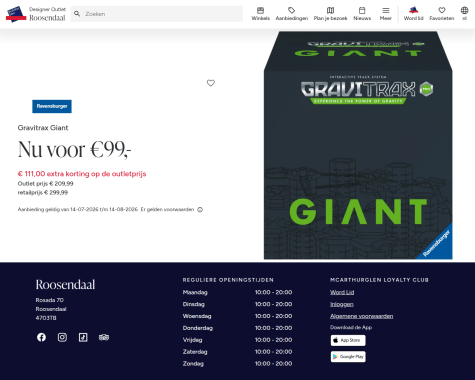Viewport: 475px width, 380px height.
Task: Open the Designer Outlet Roosendaal logo homepage
Action: pyautogui.click(x=36, y=14)
